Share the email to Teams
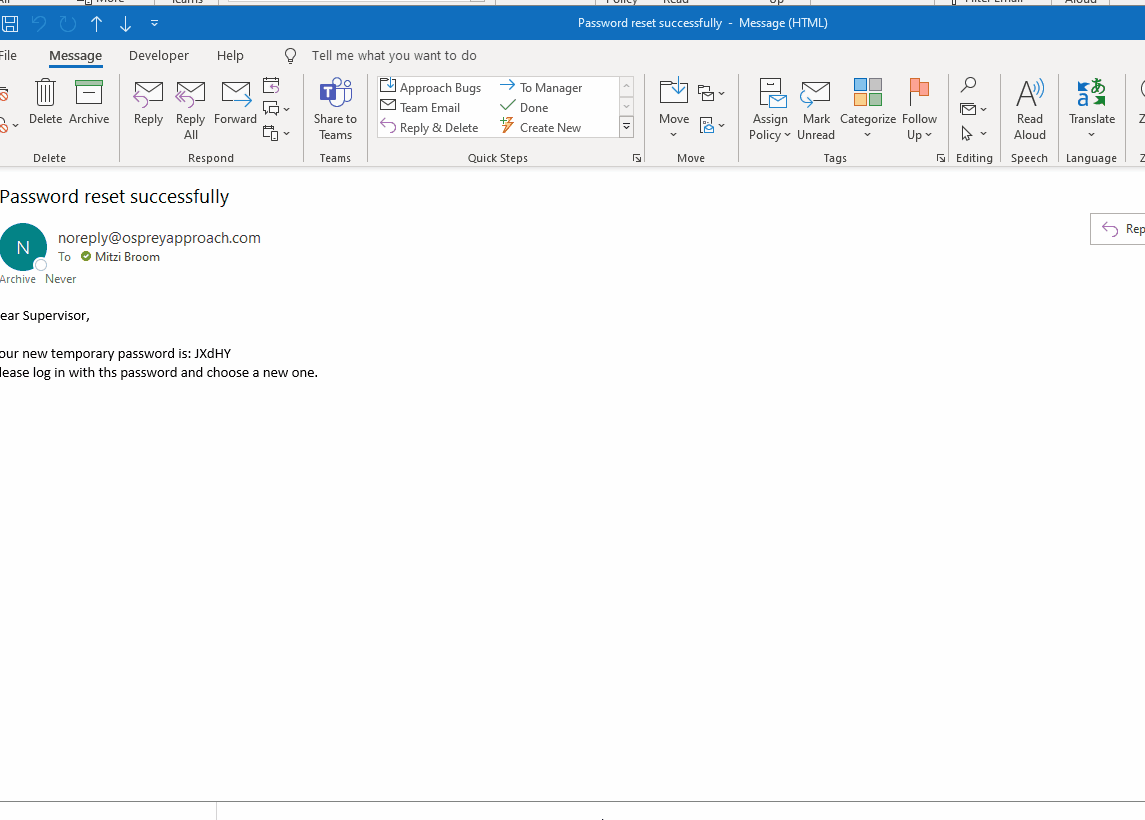Screen dimensions: 1145x820 pos(335,110)
